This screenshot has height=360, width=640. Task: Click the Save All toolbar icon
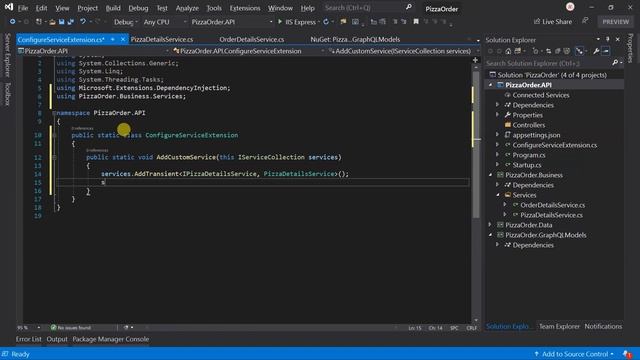71,22
